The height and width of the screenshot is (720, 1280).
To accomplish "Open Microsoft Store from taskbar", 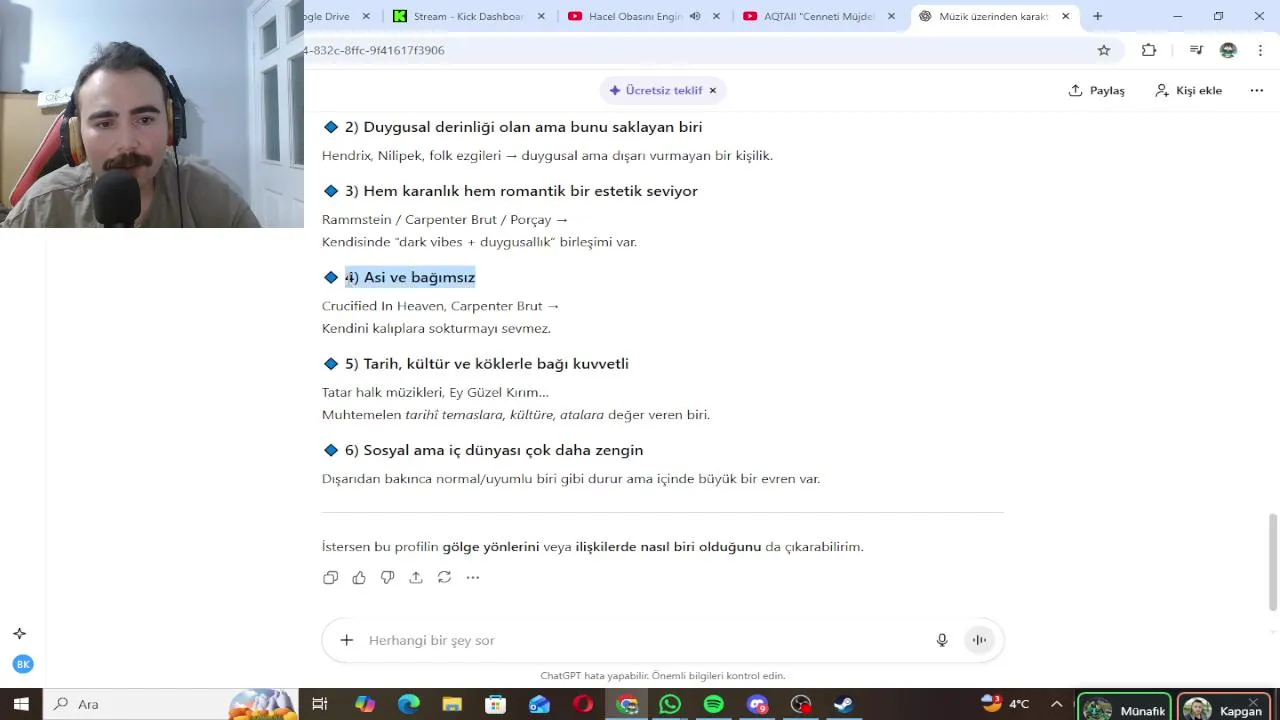I will click(x=496, y=704).
